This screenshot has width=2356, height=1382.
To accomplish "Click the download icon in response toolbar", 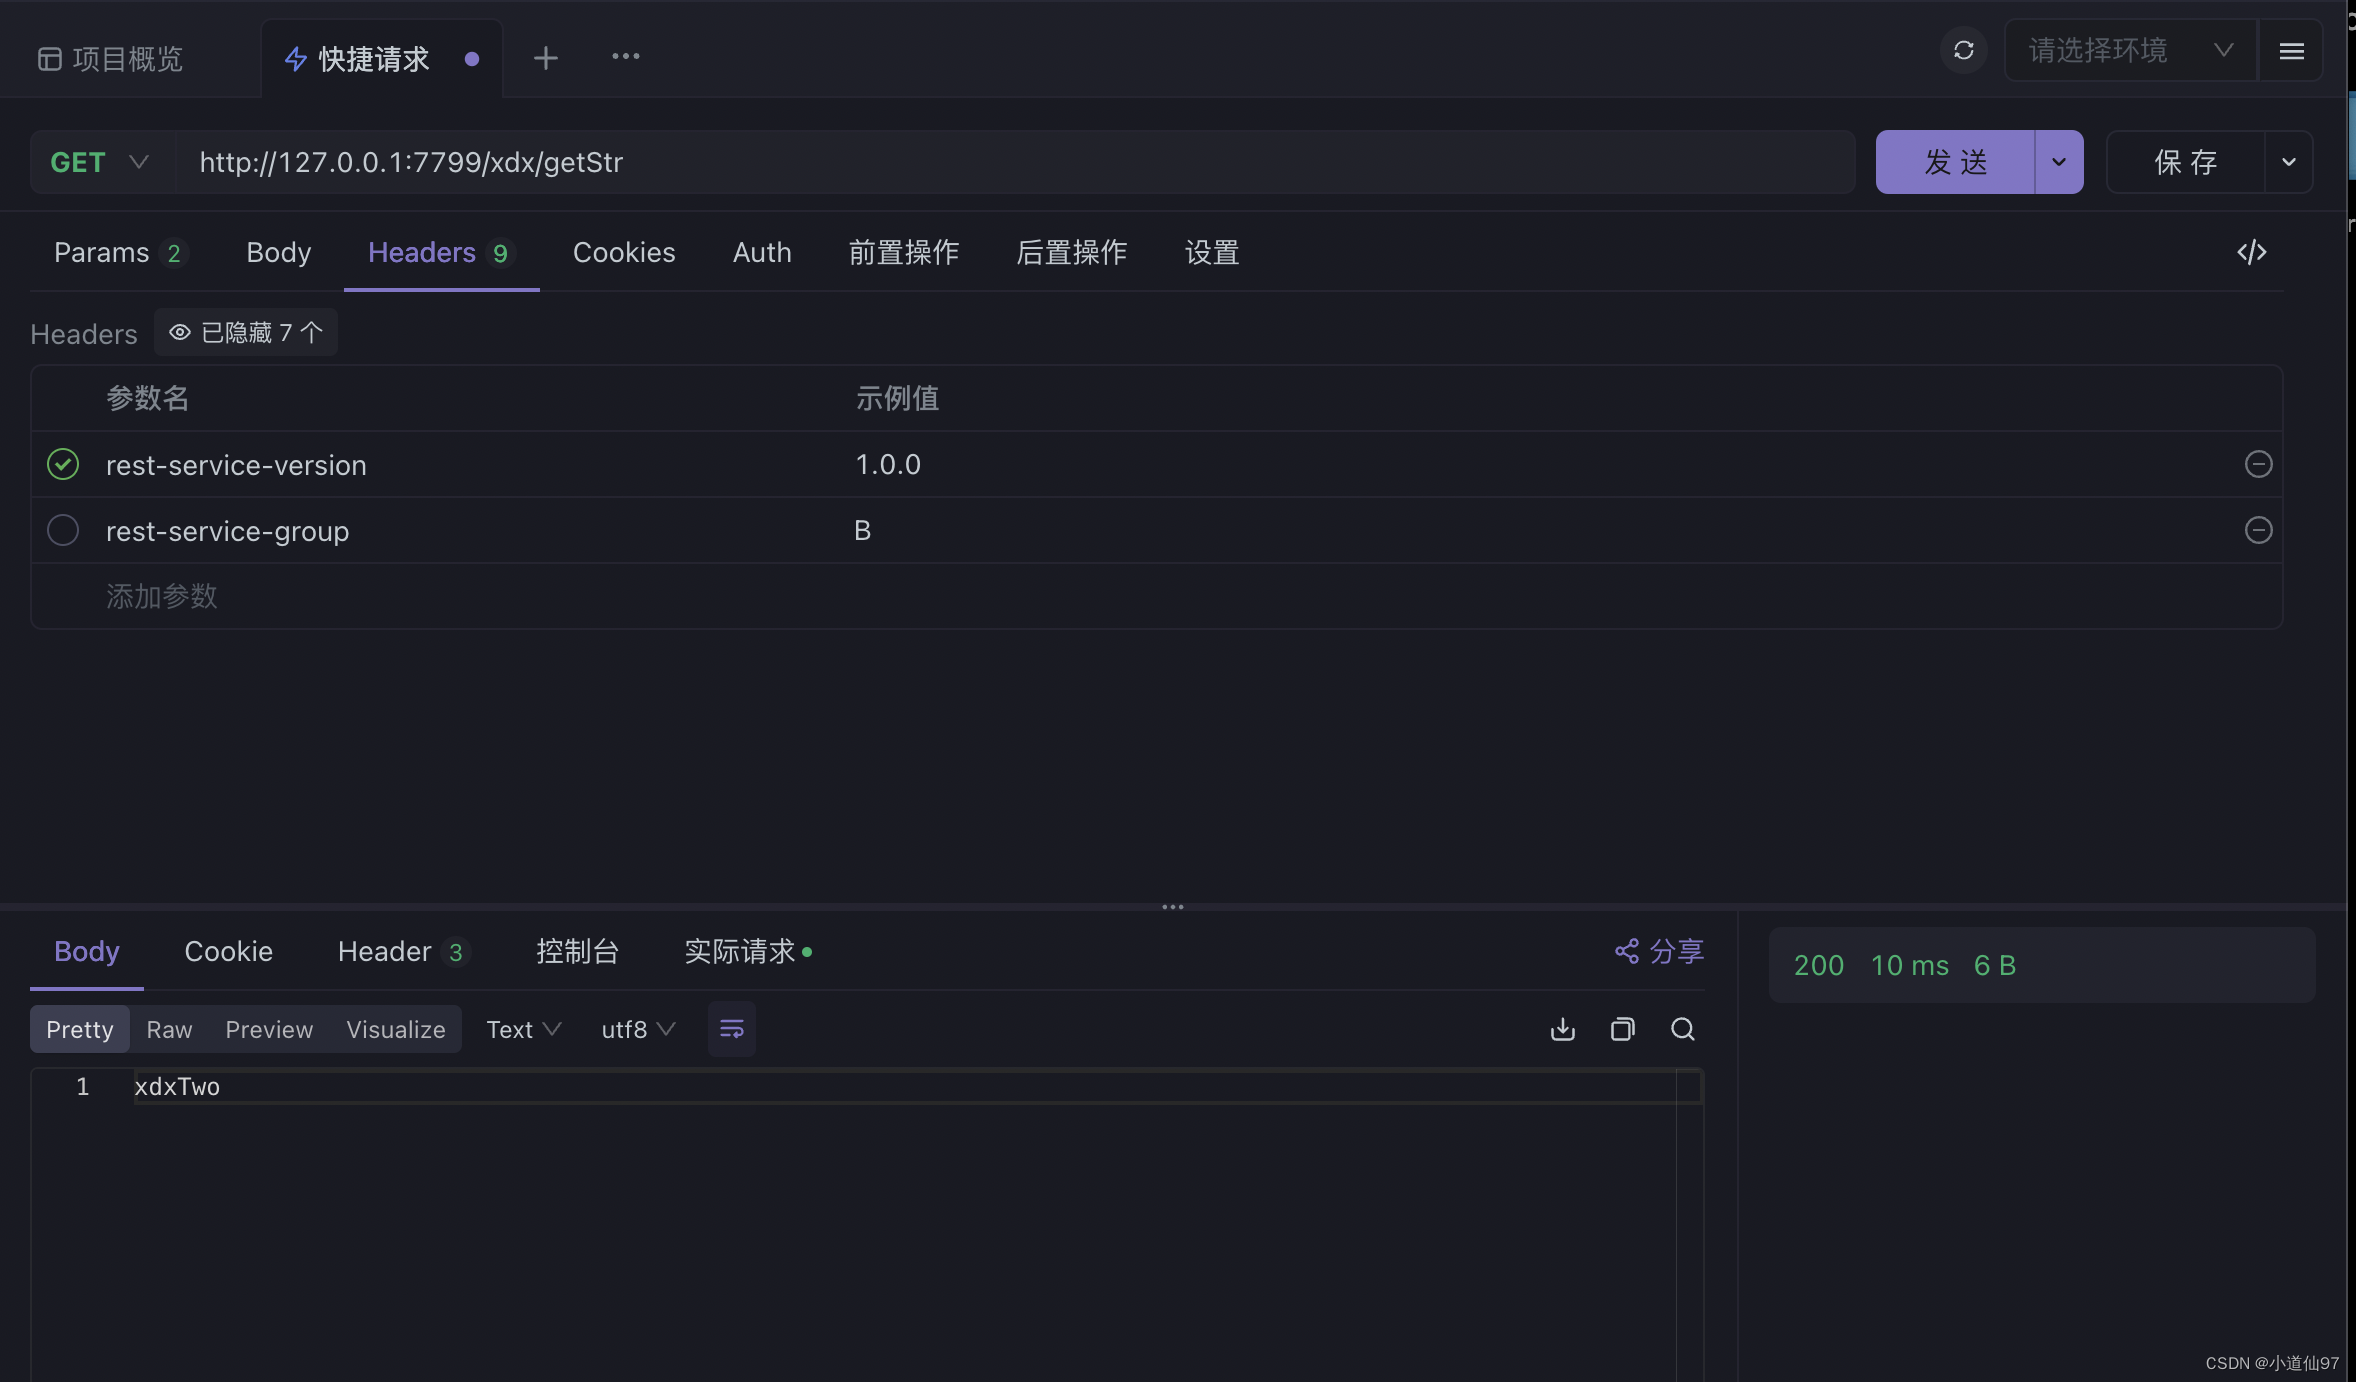I will click(1561, 1028).
